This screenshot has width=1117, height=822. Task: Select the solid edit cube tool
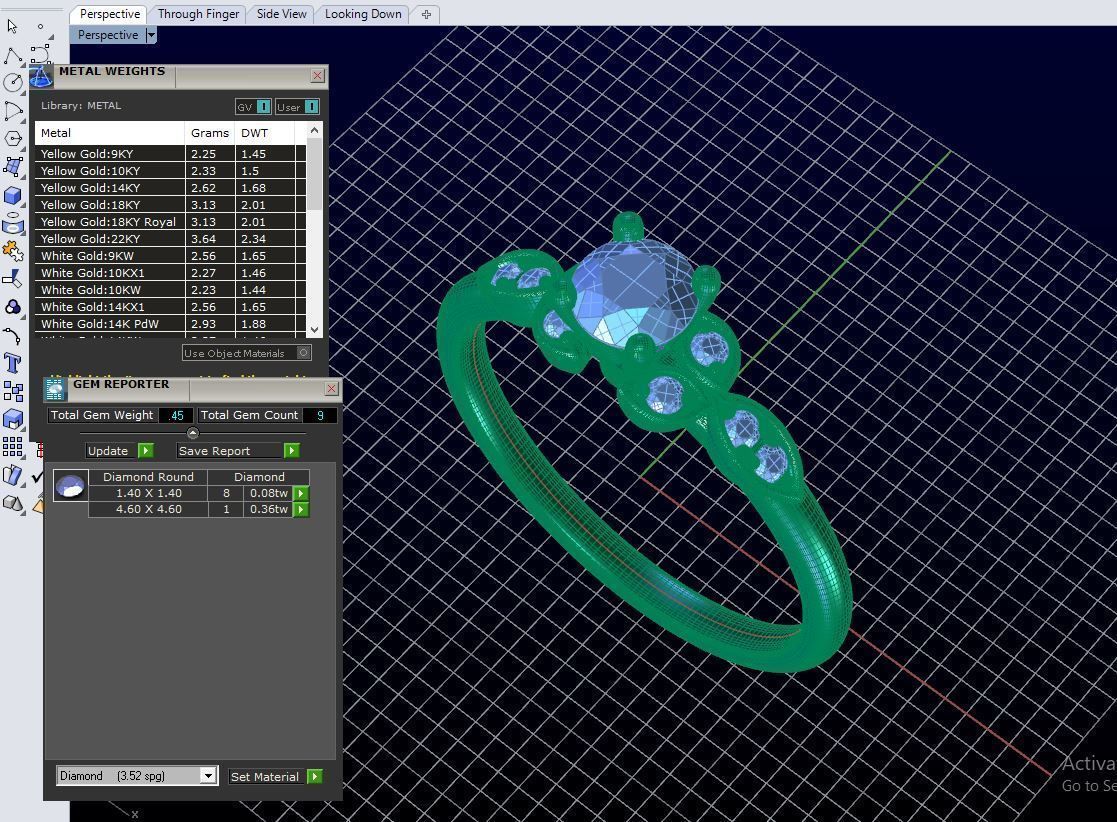[x=13, y=419]
